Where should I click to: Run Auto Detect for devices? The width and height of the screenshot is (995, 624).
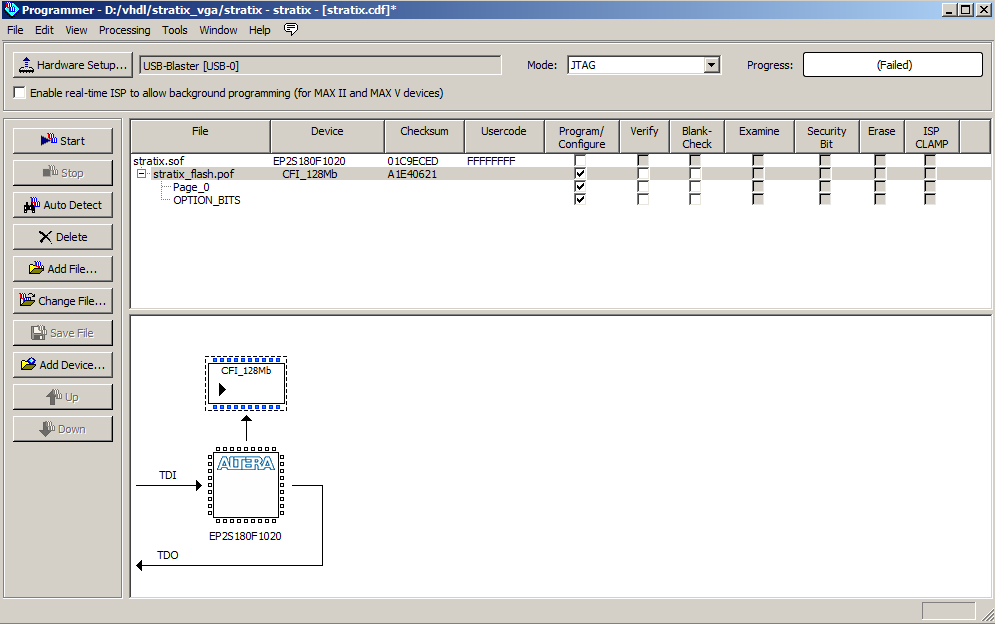click(63, 205)
